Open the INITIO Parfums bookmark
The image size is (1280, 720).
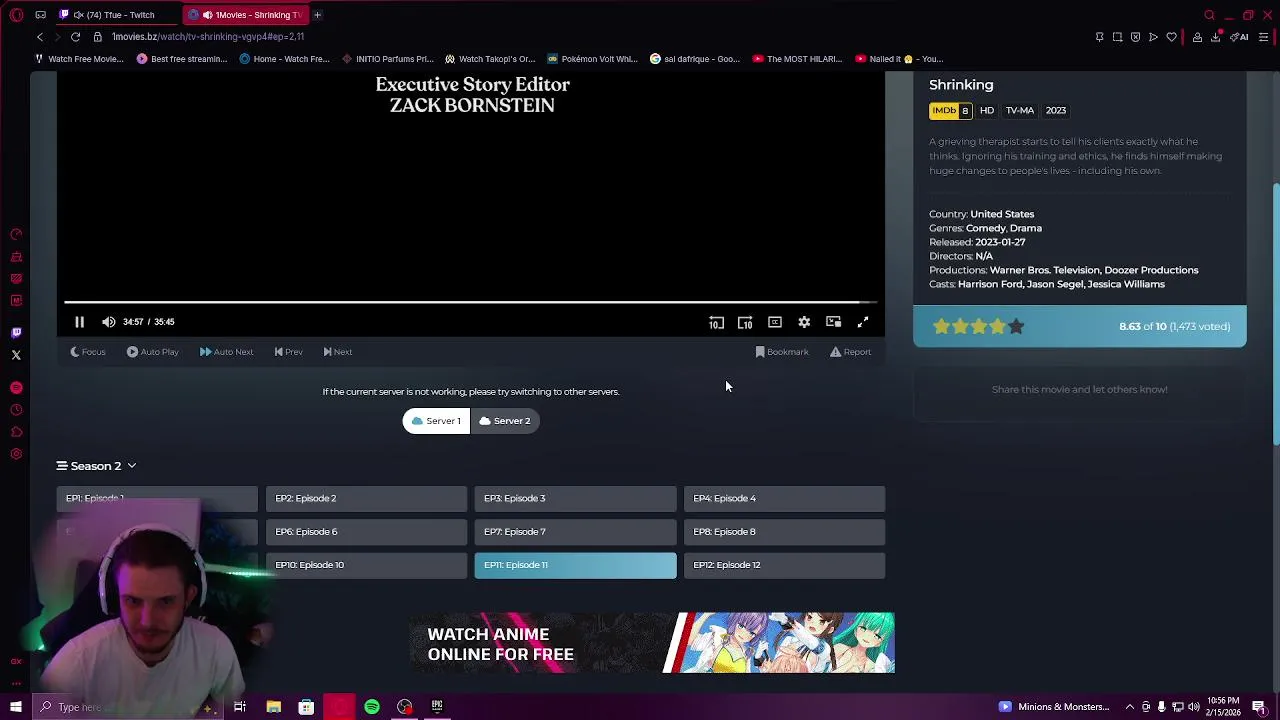pos(388,59)
